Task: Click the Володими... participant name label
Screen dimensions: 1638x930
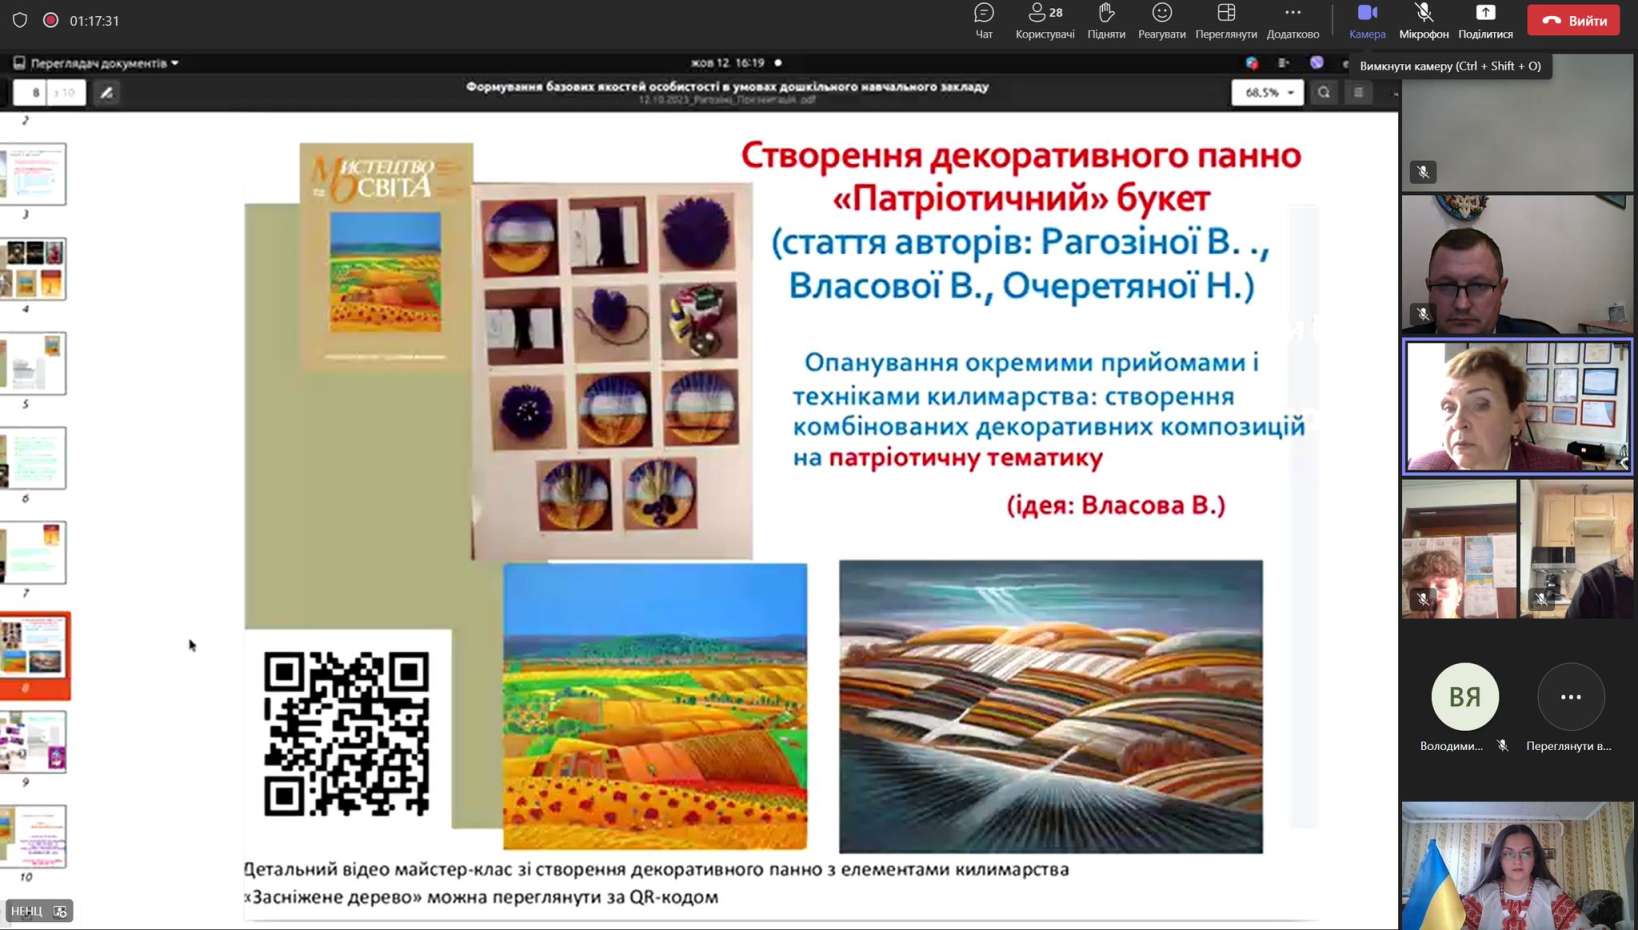Action: pyautogui.click(x=1451, y=746)
